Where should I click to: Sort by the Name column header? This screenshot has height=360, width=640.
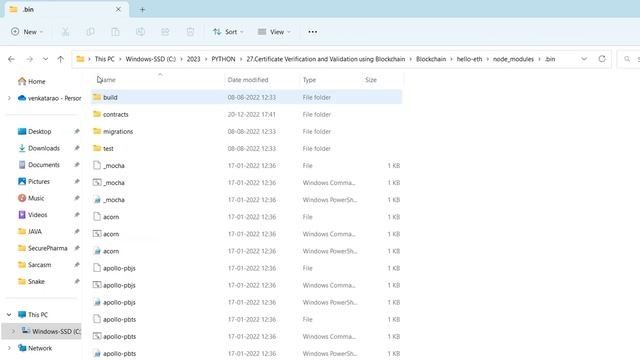157,80
